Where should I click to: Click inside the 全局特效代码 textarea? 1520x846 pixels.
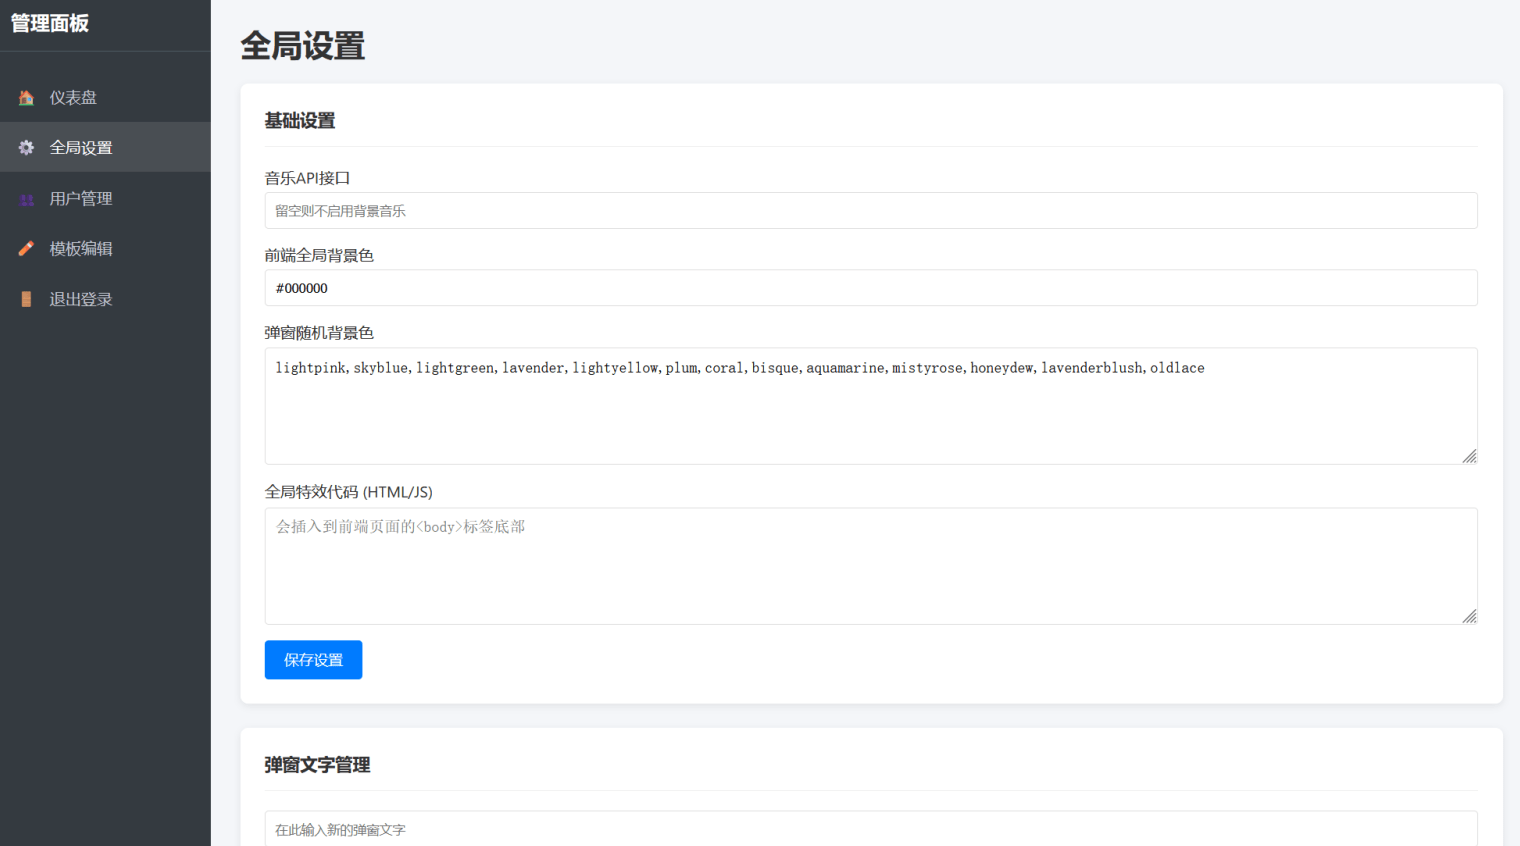(x=870, y=565)
